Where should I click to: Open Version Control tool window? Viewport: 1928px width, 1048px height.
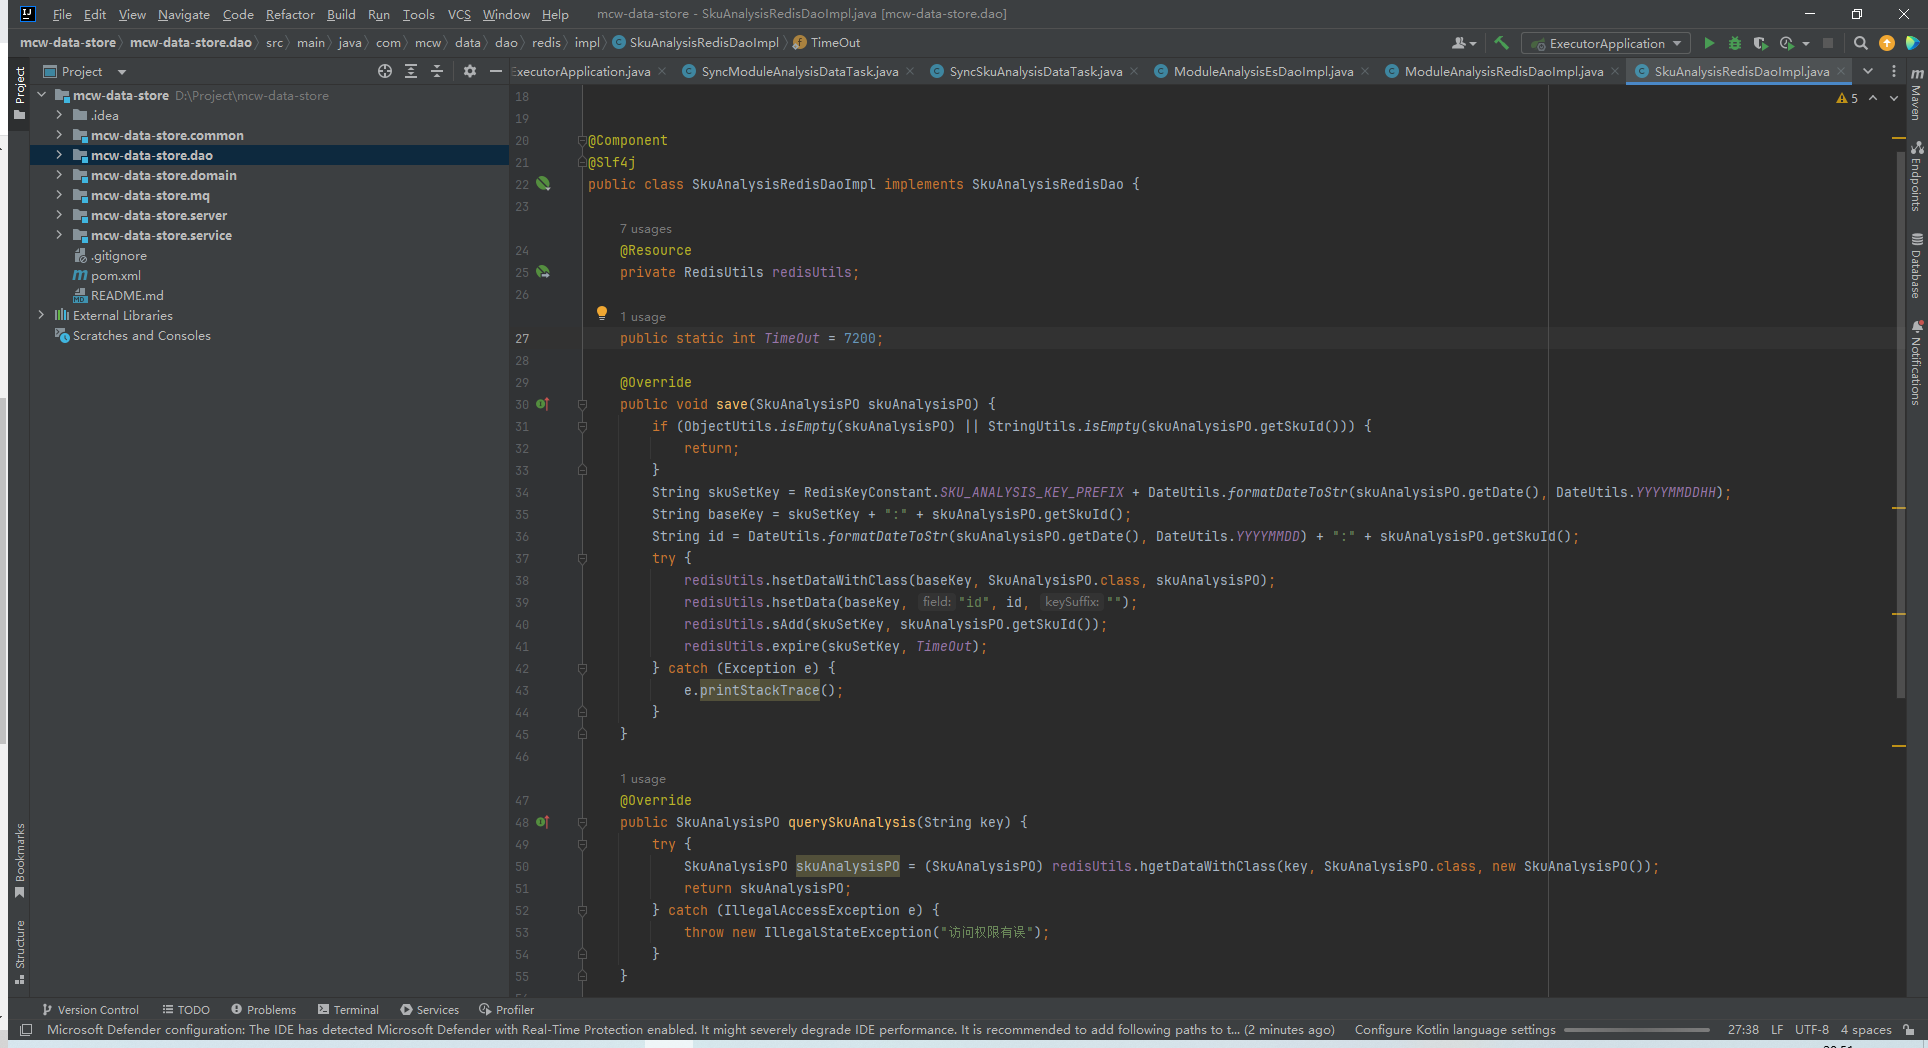click(x=90, y=1009)
